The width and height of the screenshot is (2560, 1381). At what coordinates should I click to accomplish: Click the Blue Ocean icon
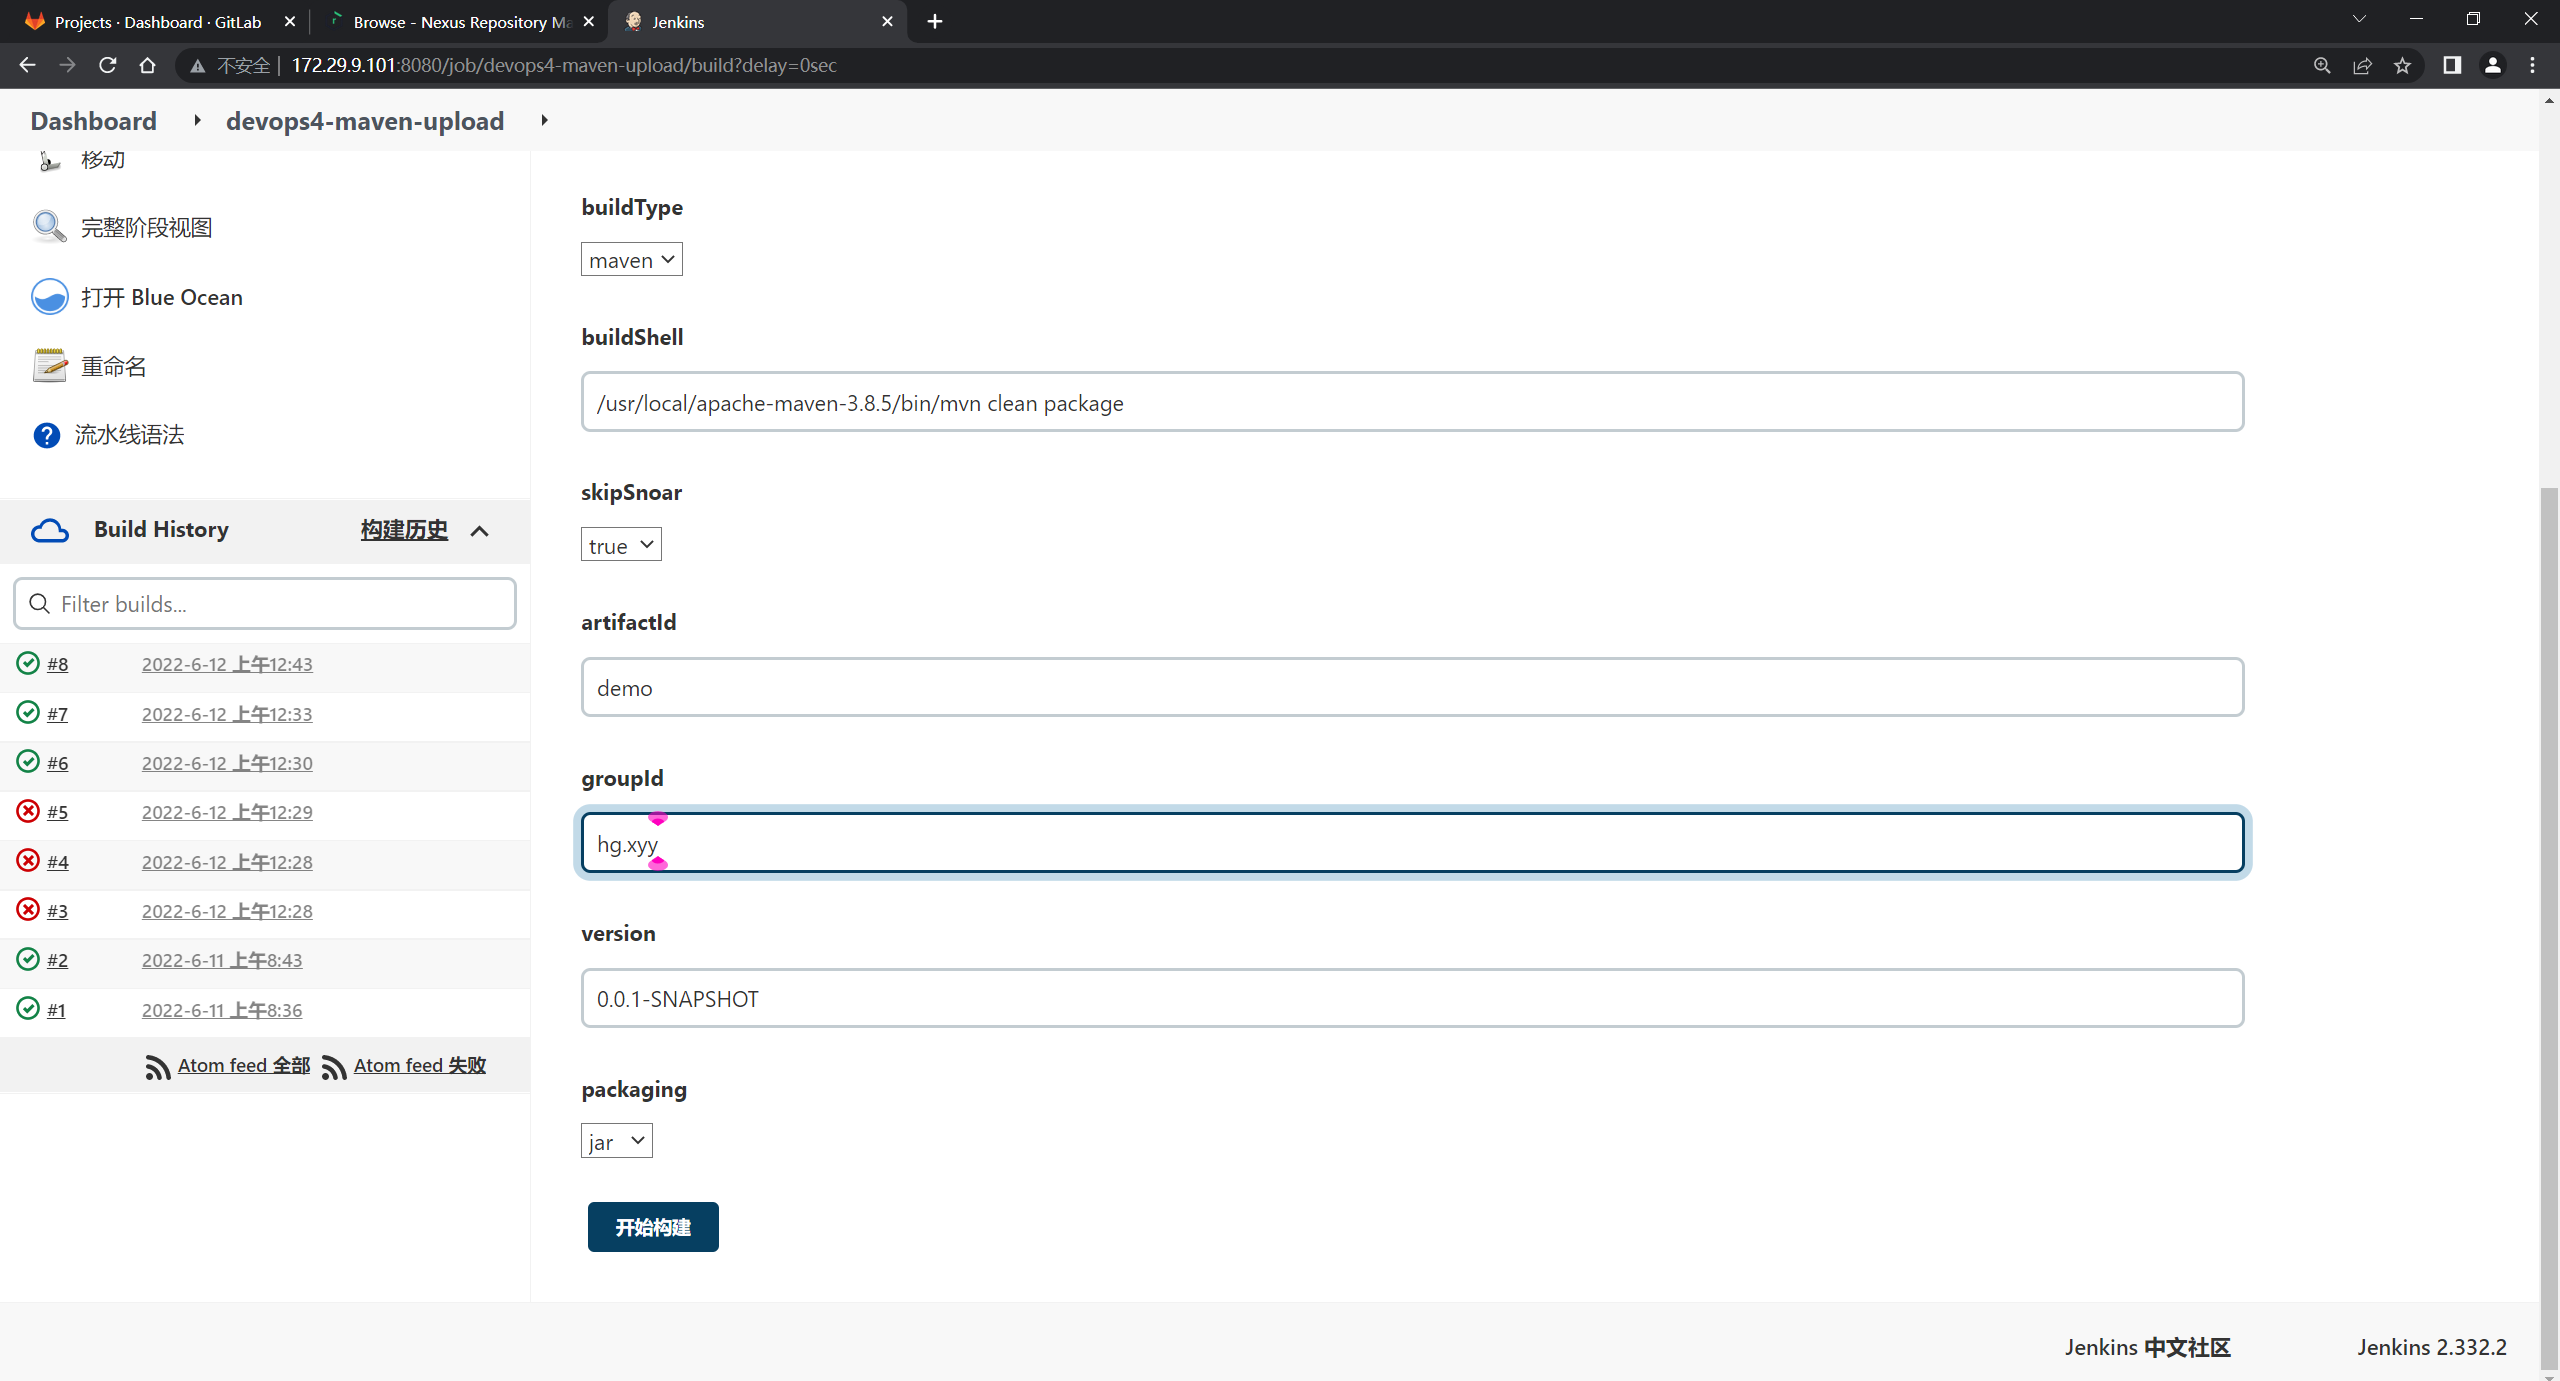49,297
